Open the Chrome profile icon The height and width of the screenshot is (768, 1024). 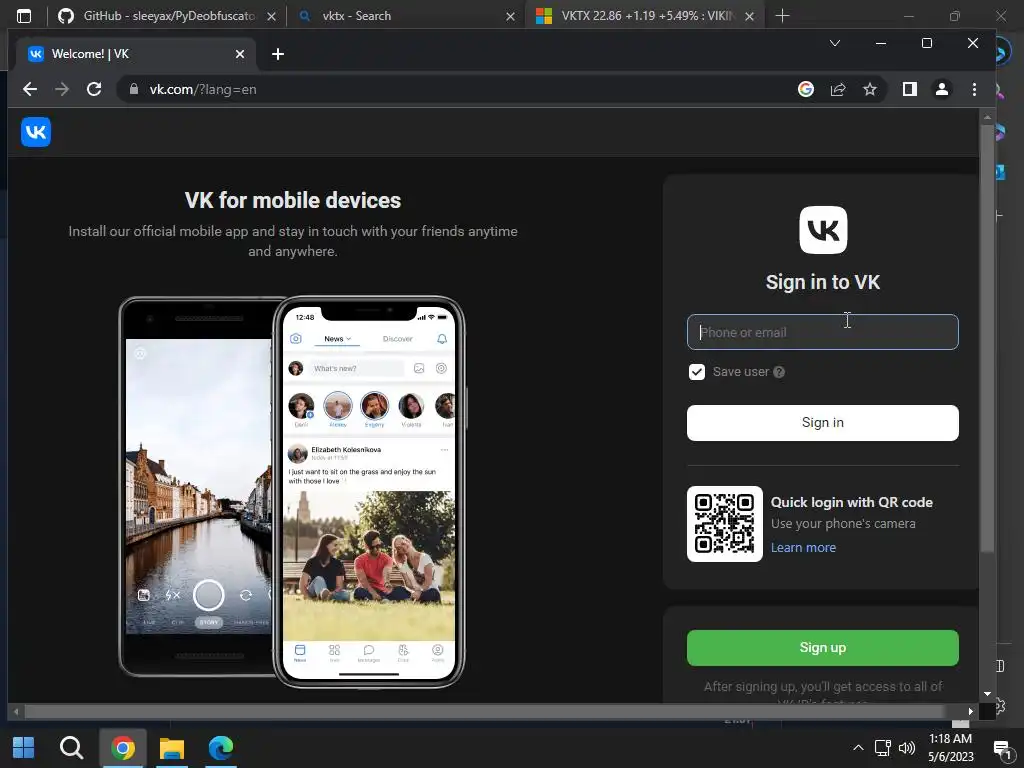tap(942, 89)
